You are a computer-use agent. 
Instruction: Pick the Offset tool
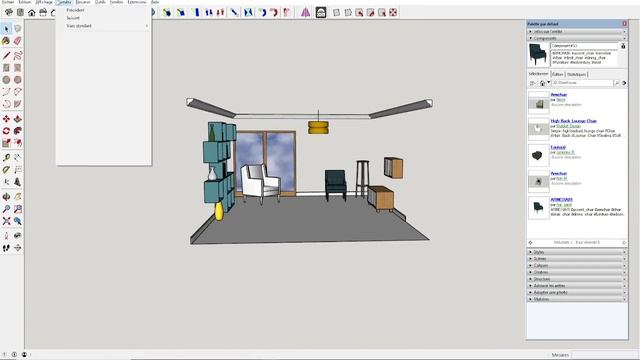(x=18, y=143)
